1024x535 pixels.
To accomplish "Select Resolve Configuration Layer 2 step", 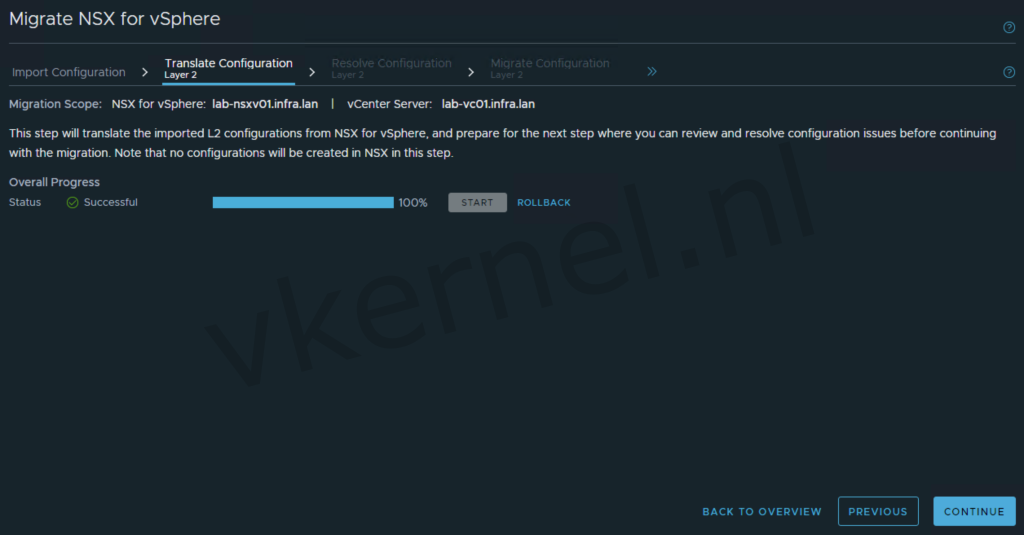I will (391, 68).
